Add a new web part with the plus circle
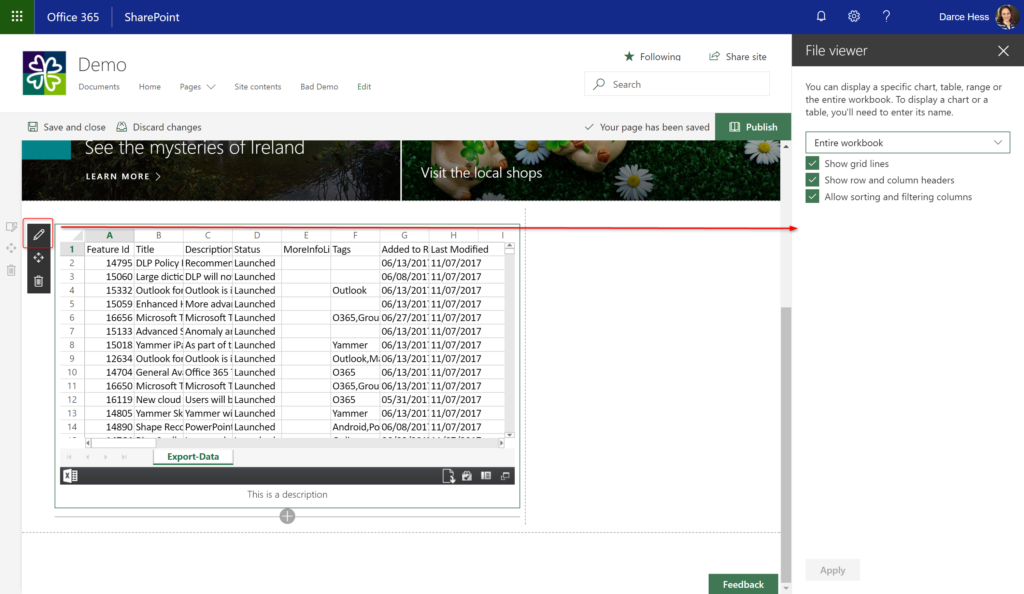 point(287,516)
